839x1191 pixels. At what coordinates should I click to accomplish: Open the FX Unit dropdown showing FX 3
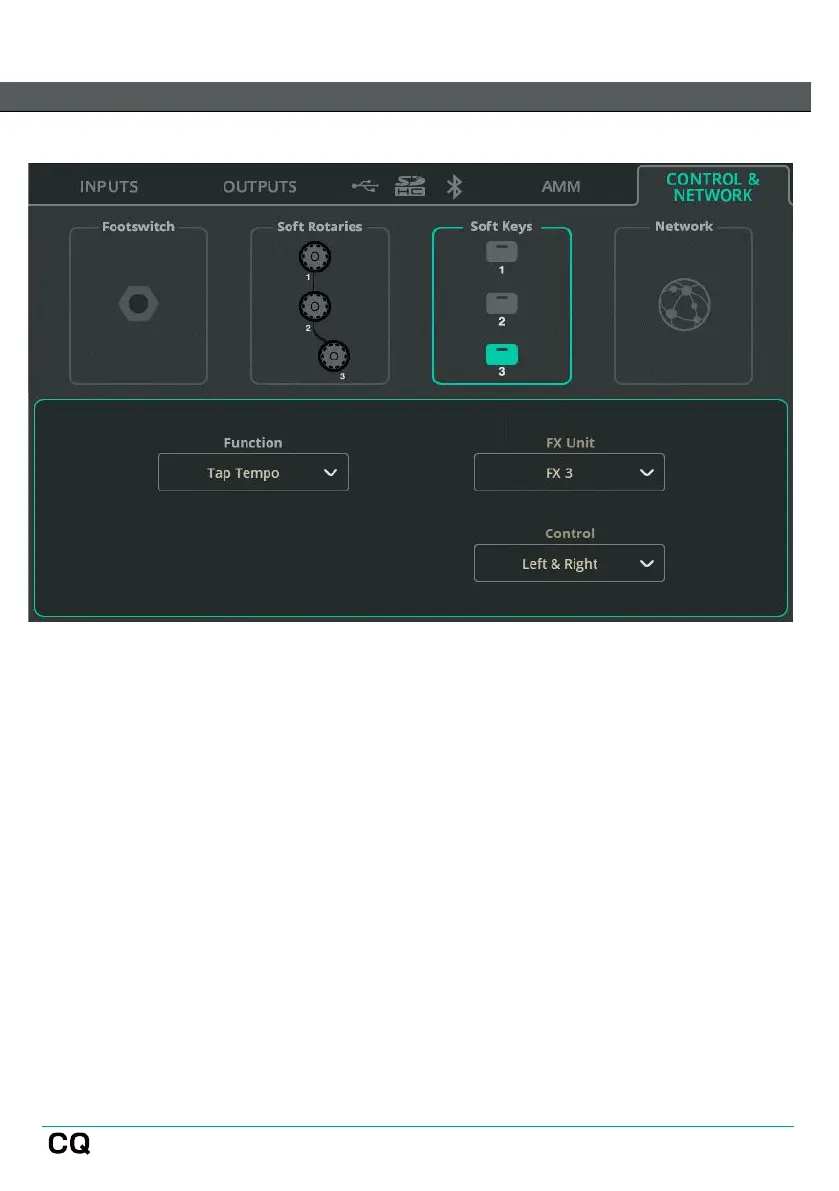tap(569, 472)
